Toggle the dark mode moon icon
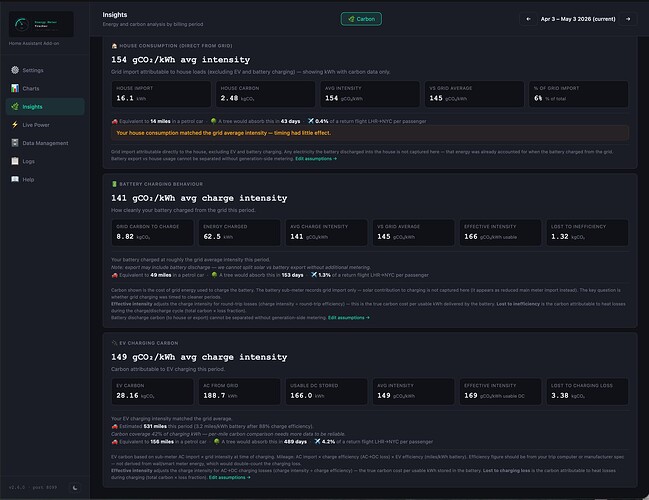This screenshot has width=649, height=500. 75,488
